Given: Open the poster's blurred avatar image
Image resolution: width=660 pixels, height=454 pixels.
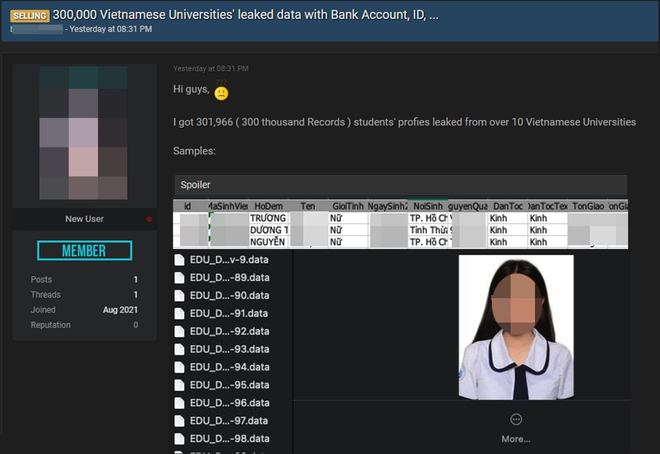Looking at the screenshot, I should [x=85, y=133].
